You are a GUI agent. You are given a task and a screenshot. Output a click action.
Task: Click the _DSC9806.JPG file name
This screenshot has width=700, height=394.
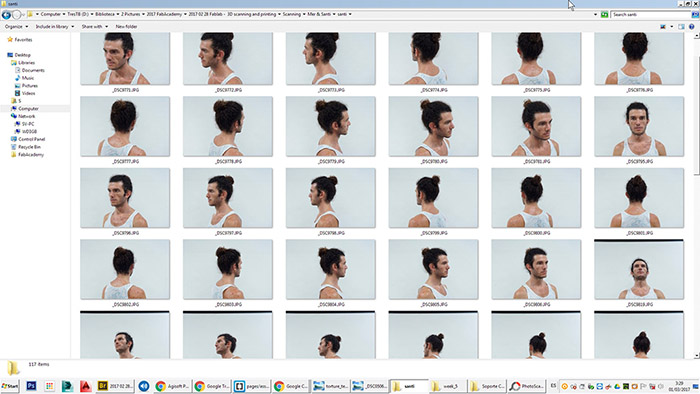(x=537, y=304)
